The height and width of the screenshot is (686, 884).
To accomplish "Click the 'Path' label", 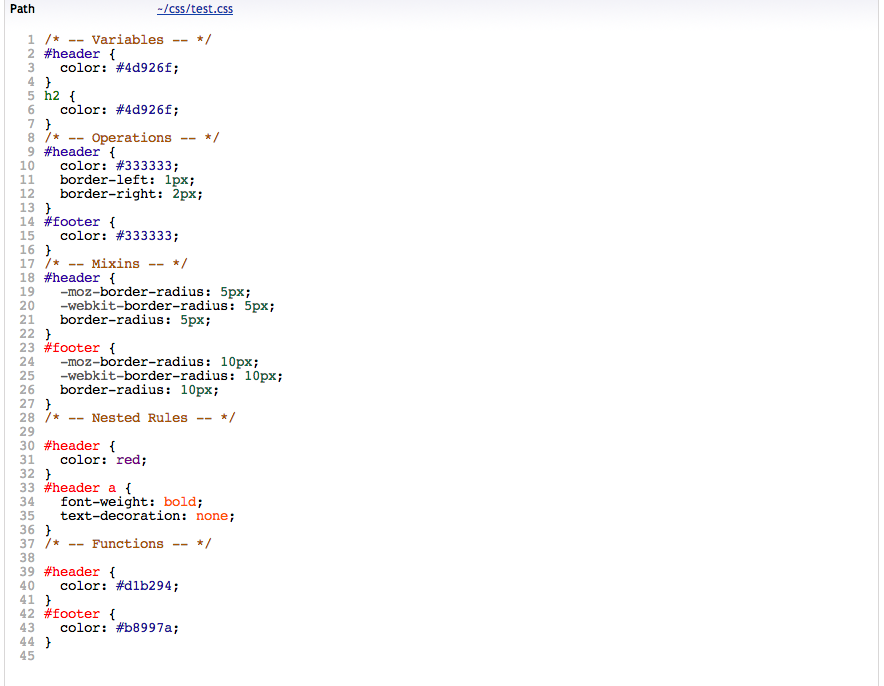I will point(22,9).
